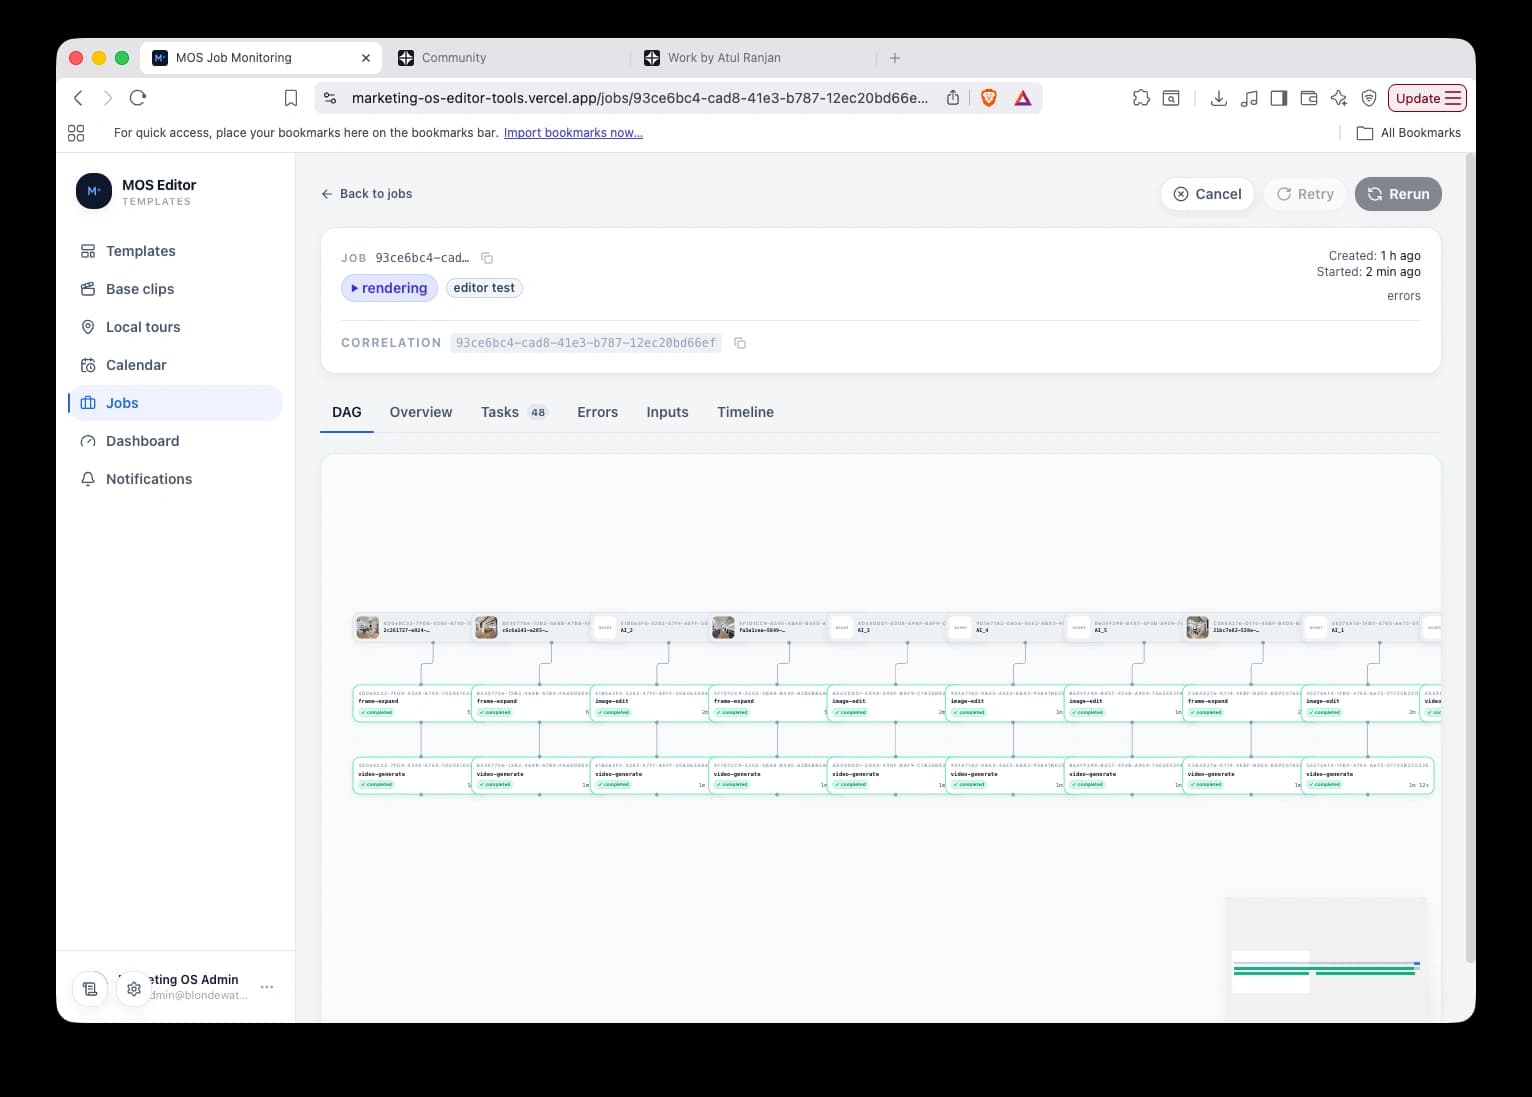The width and height of the screenshot is (1532, 1097).
Task: Select video-generate node showing 1m 12s
Action: [1367, 776]
